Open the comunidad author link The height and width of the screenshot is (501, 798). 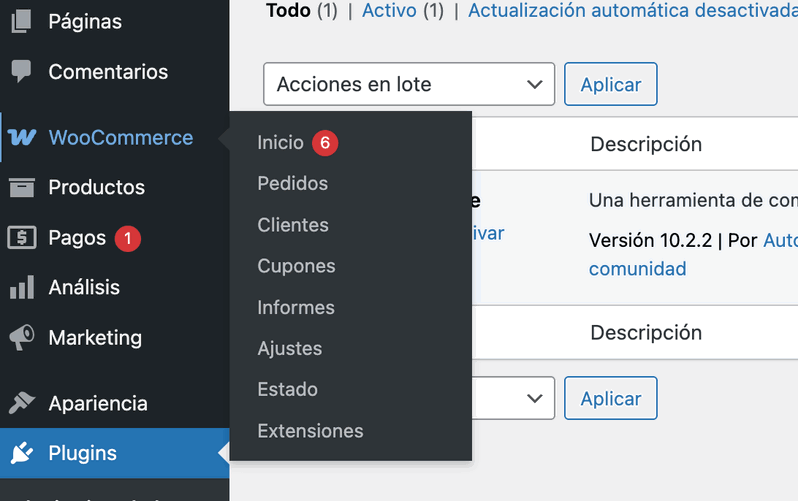click(x=638, y=268)
